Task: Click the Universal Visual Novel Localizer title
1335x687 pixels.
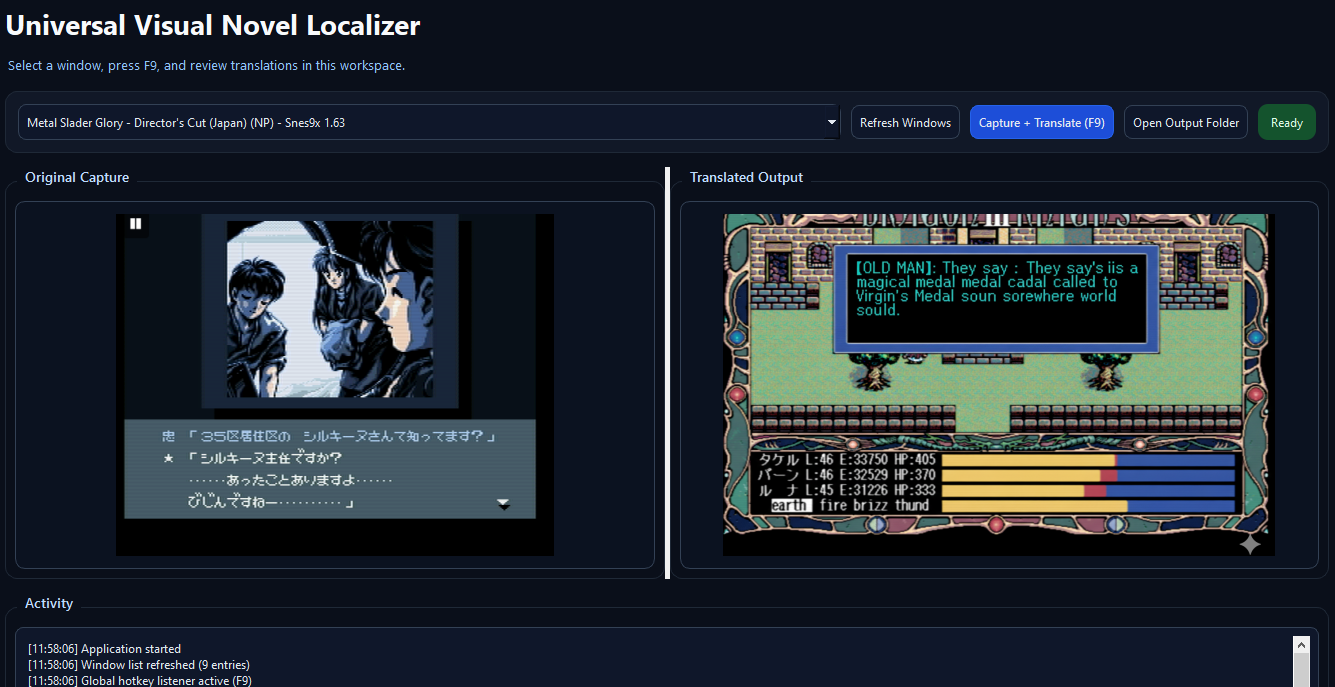Action: tap(213, 25)
